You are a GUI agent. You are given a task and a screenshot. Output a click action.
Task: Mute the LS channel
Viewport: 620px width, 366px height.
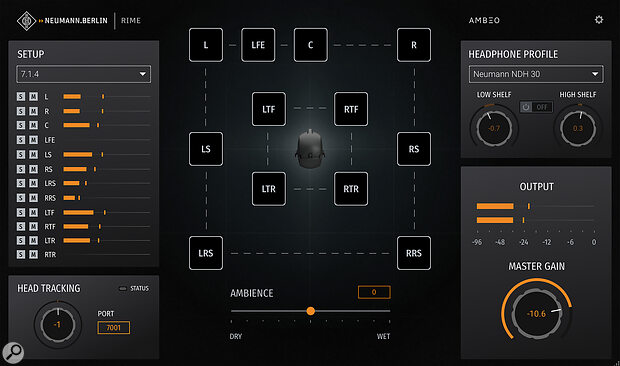click(34, 155)
